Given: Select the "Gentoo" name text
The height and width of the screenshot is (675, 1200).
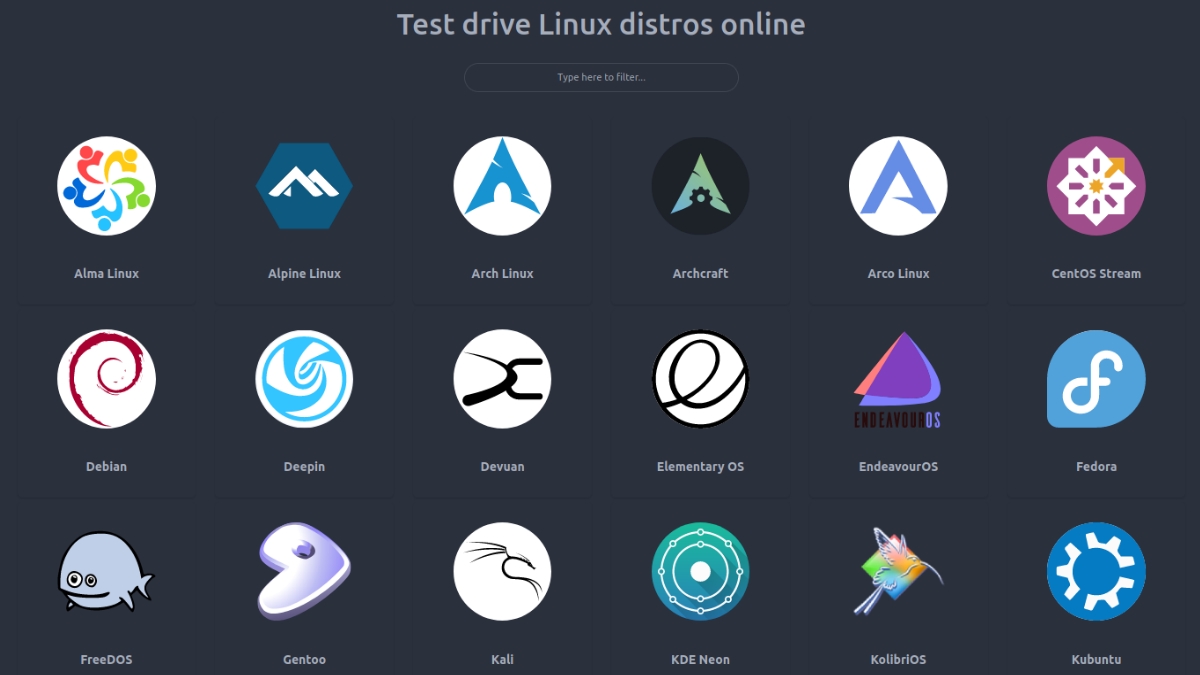Looking at the screenshot, I should pos(304,659).
